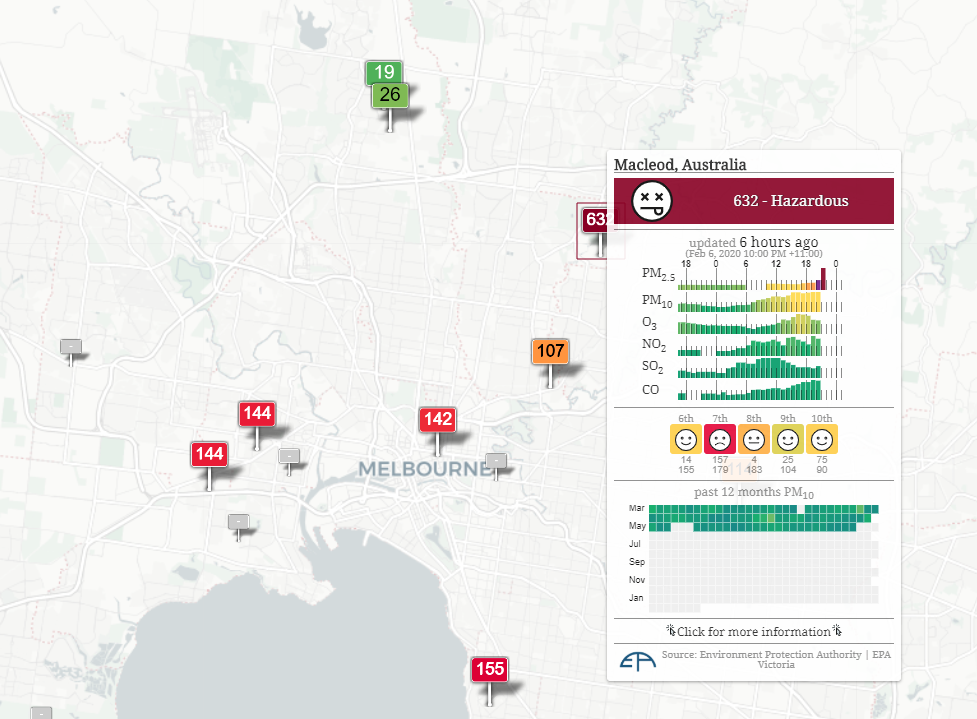Click the SO2 pollutant label
977x719 pixels.
point(653,367)
